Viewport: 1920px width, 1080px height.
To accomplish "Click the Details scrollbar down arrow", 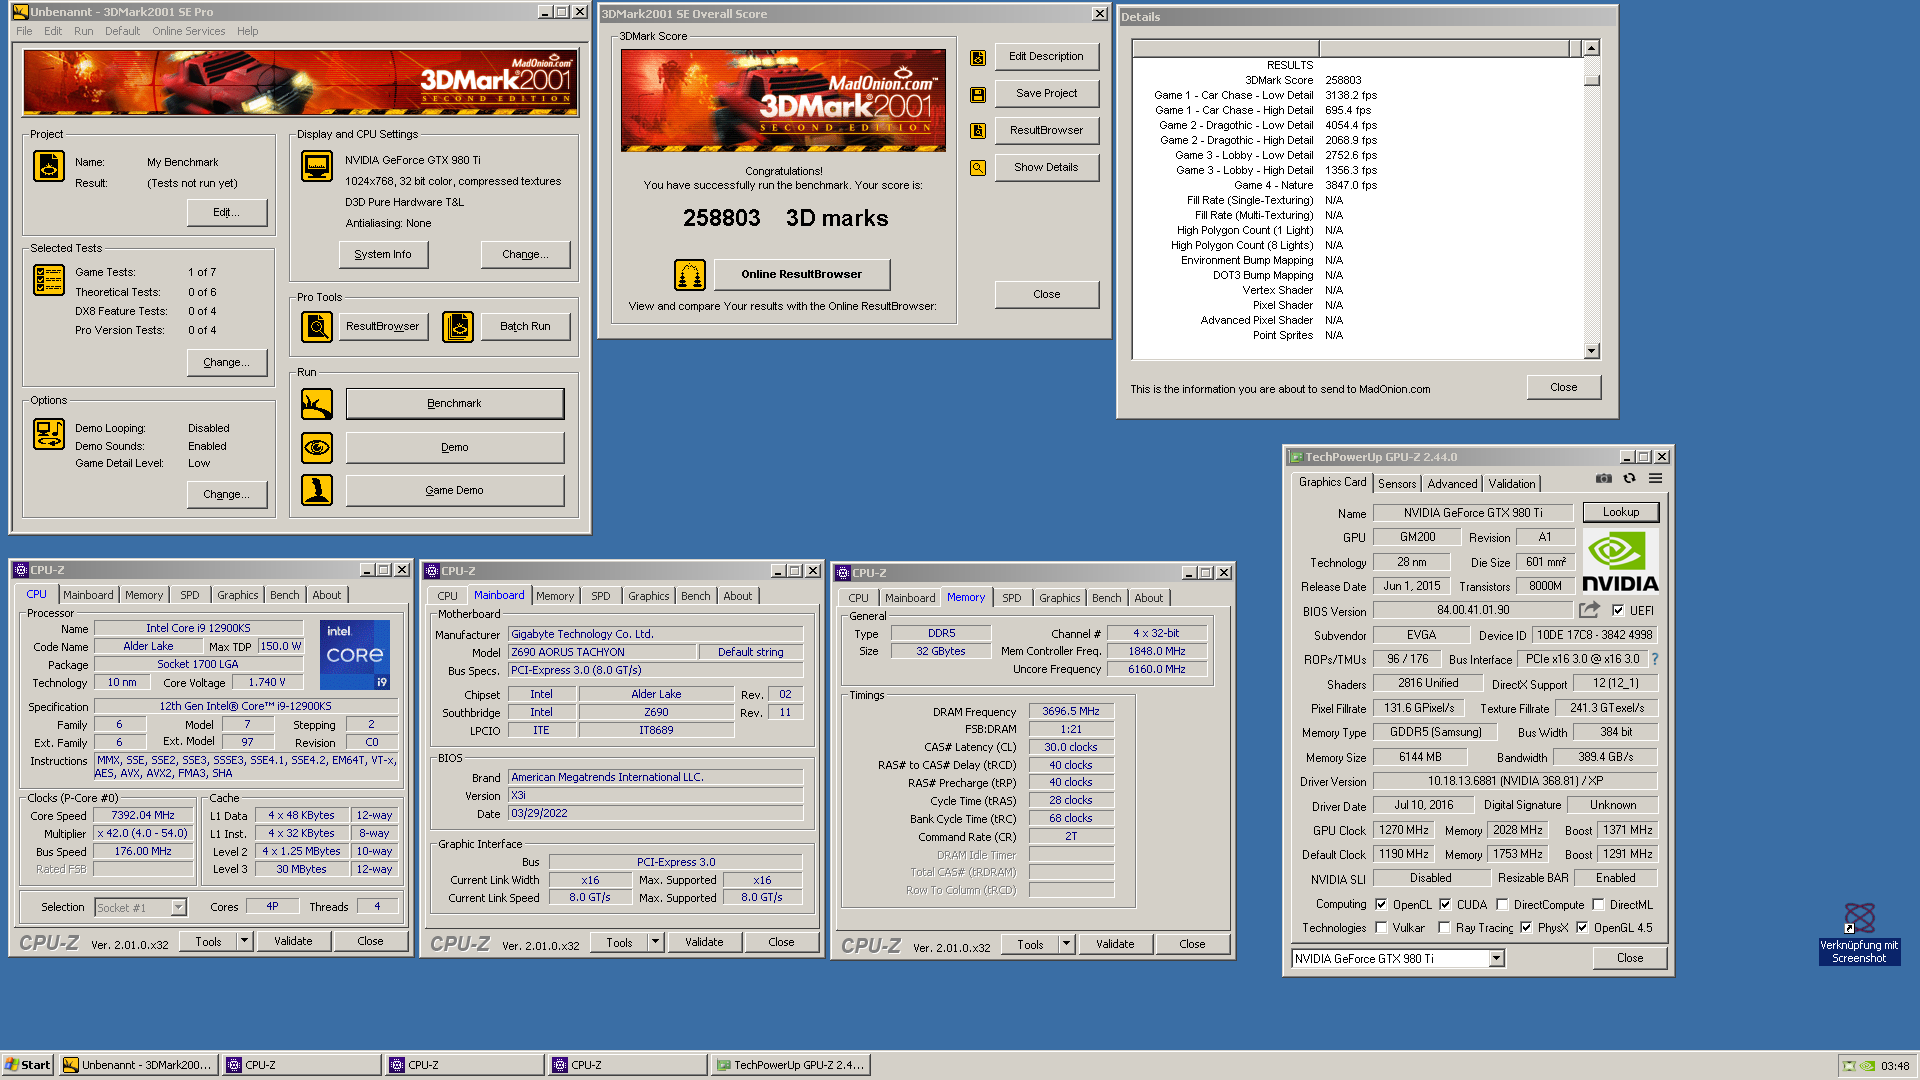I will coord(1592,351).
